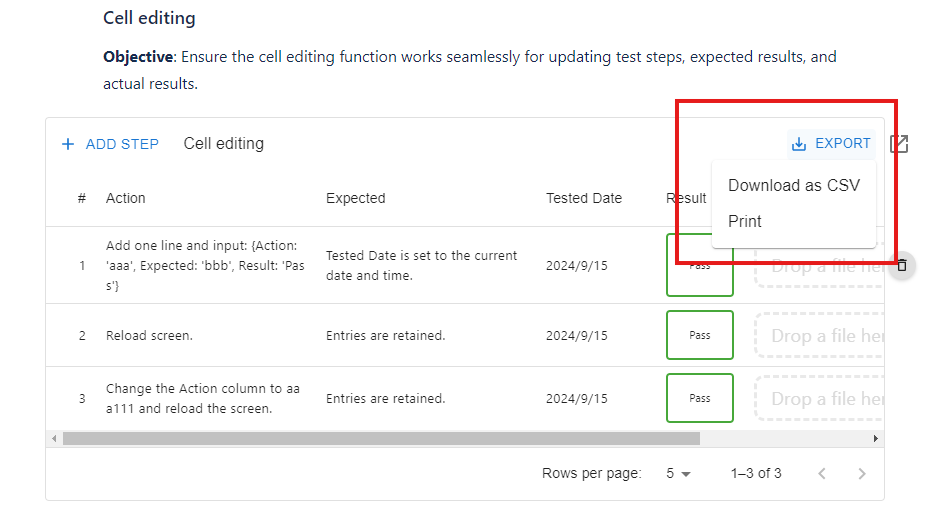Open the Rows per page dropdown

pos(679,474)
